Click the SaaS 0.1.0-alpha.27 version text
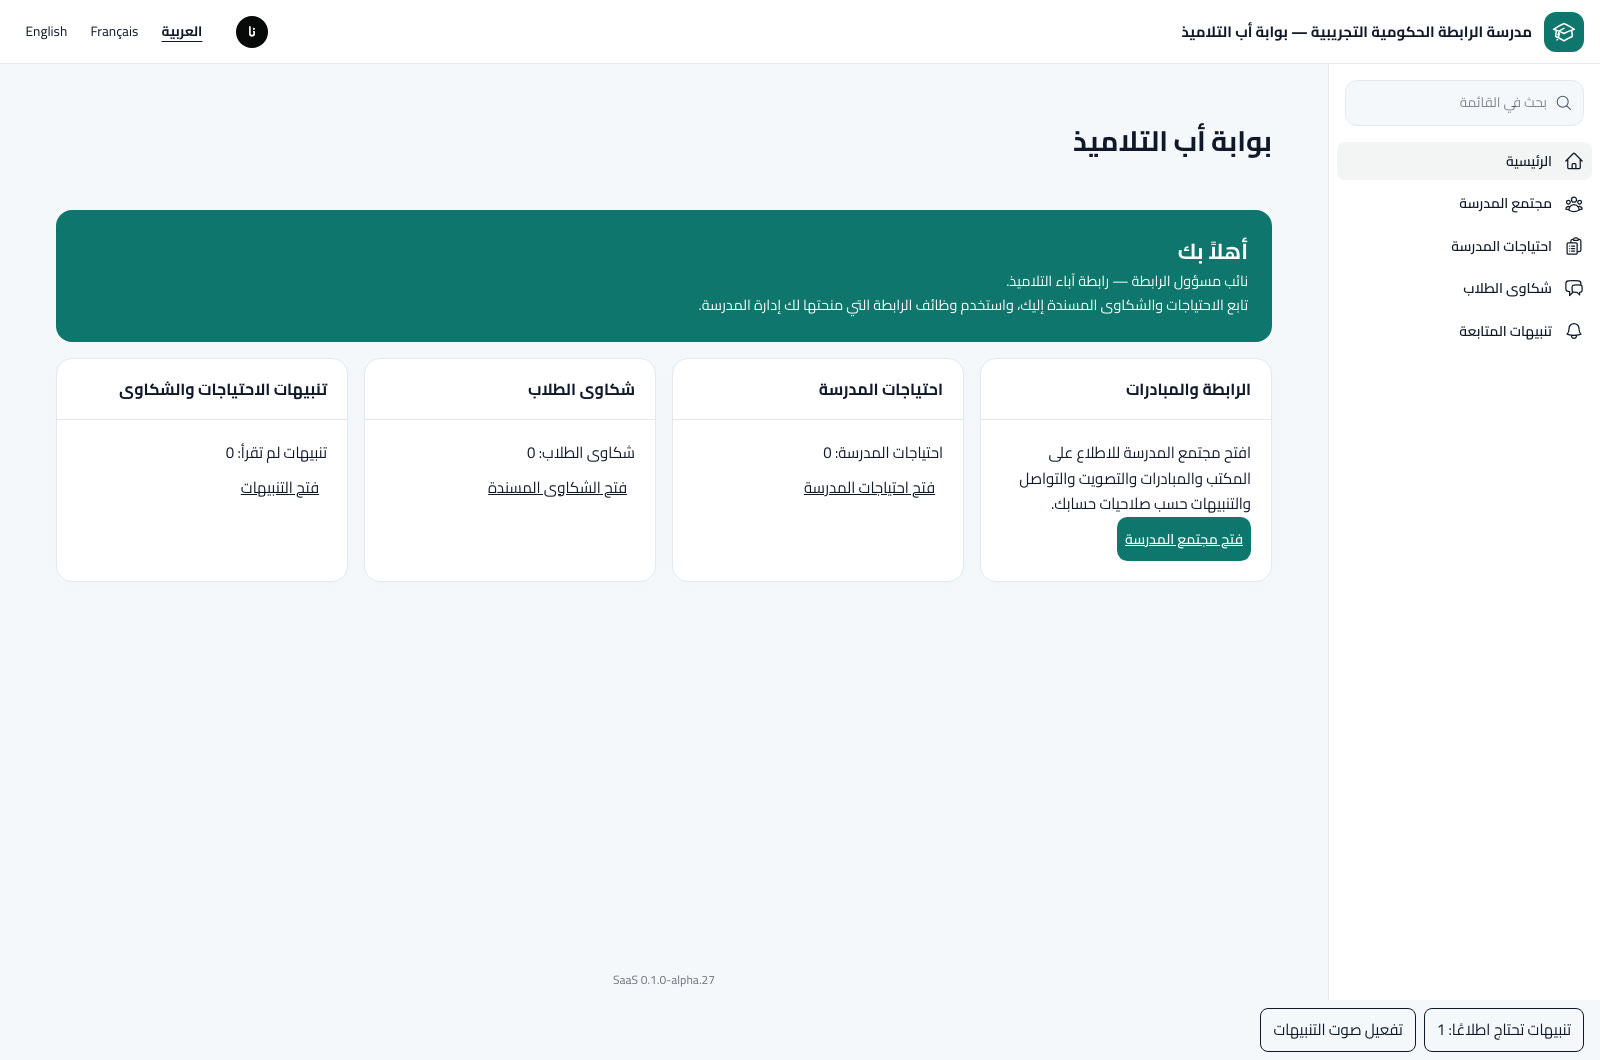The width and height of the screenshot is (1600, 1060). [664, 980]
